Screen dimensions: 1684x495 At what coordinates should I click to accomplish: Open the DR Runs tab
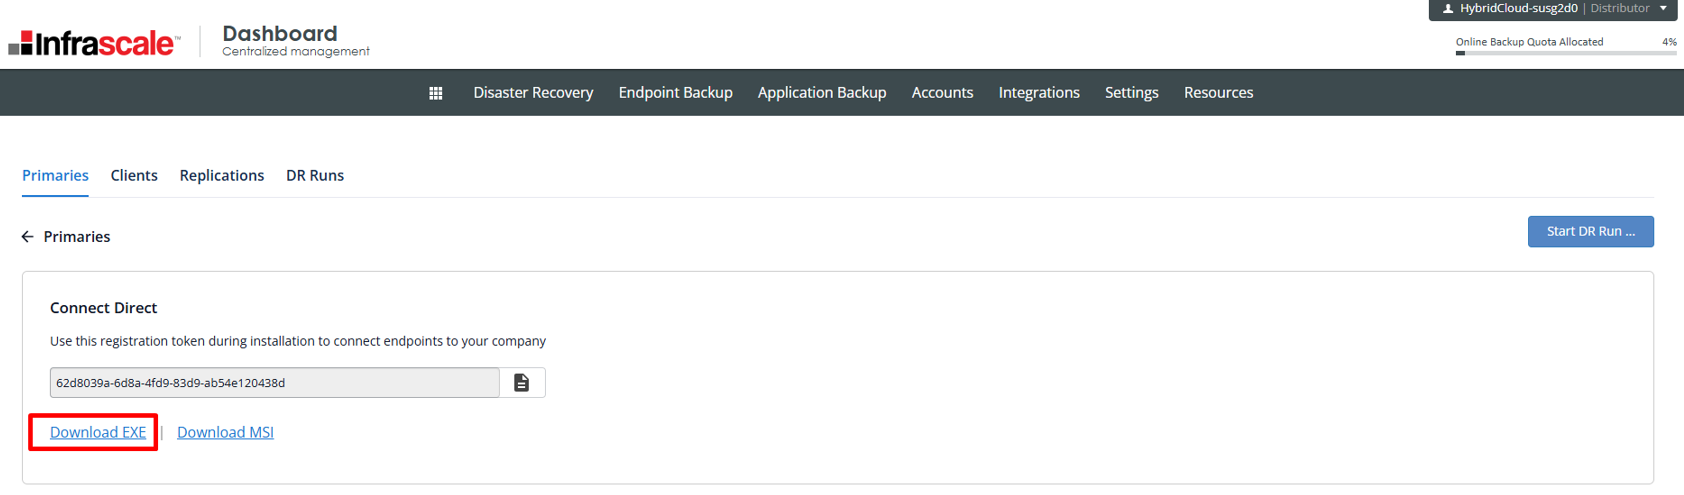(x=315, y=176)
